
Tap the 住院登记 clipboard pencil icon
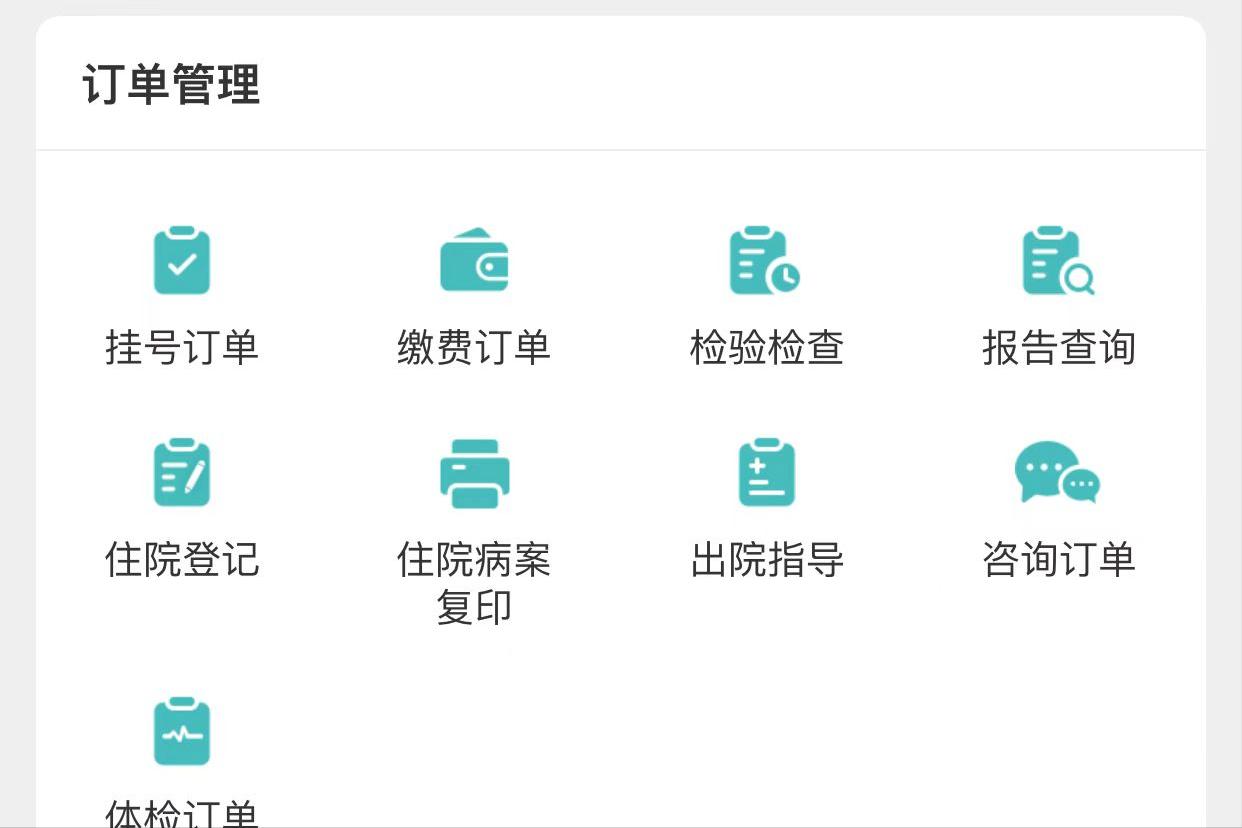(181, 473)
